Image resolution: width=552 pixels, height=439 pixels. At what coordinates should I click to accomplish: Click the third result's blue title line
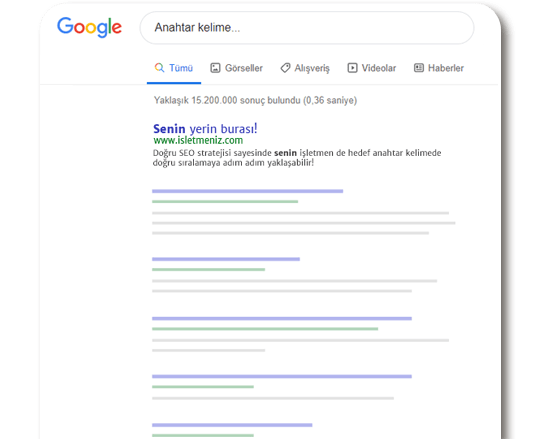tap(226, 259)
